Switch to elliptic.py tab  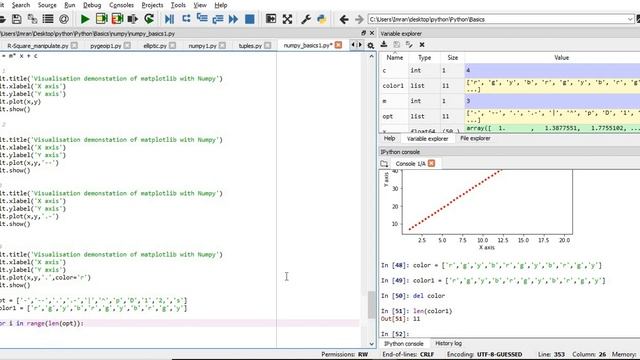(155, 45)
